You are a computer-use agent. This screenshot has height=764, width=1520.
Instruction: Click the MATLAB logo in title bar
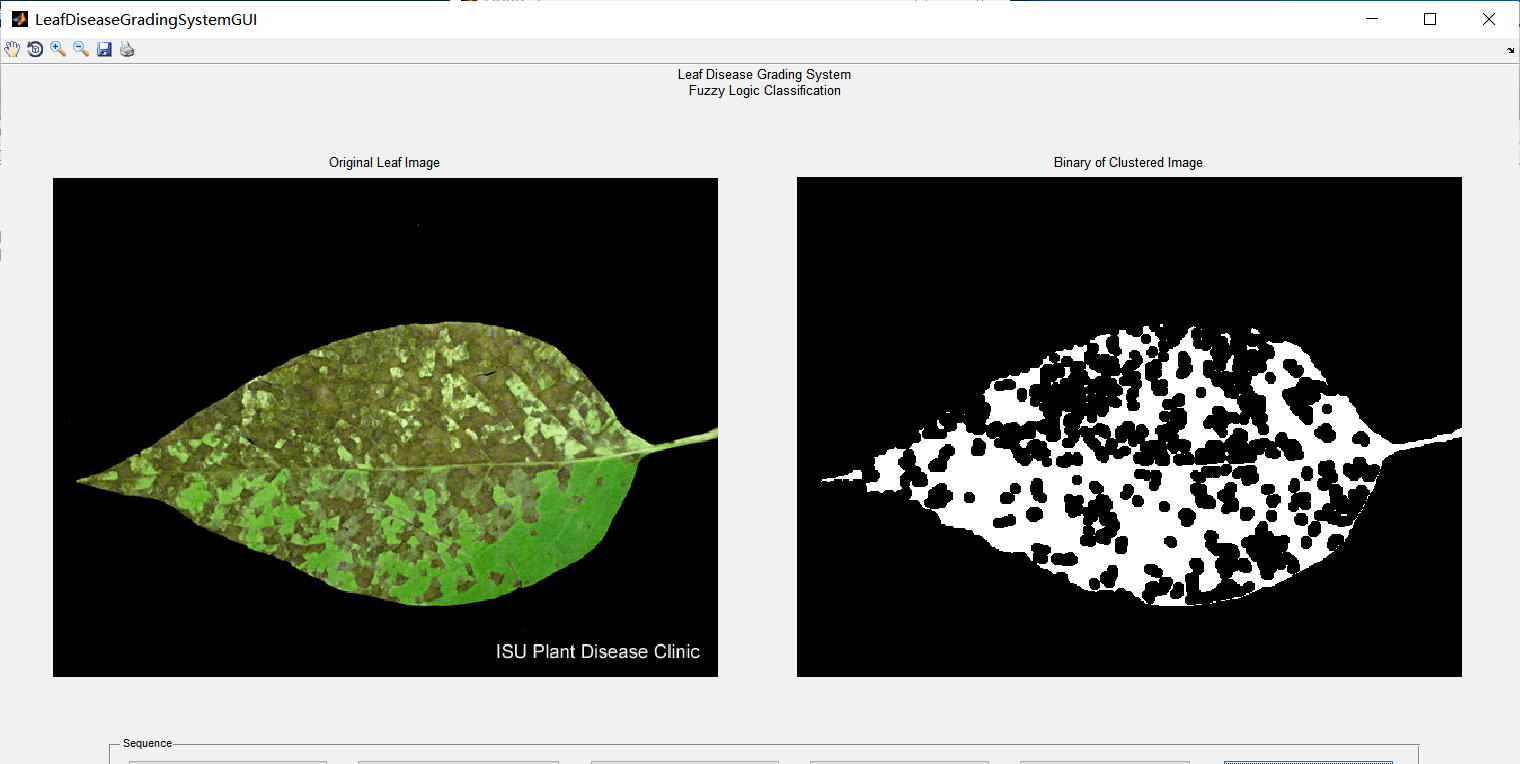pos(19,19)
